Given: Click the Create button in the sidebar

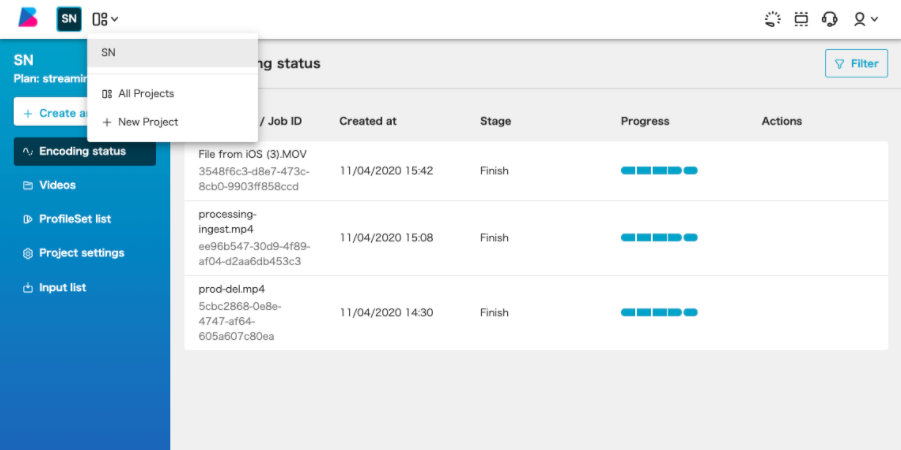Looking at the screenshot, I should [52, 113].
